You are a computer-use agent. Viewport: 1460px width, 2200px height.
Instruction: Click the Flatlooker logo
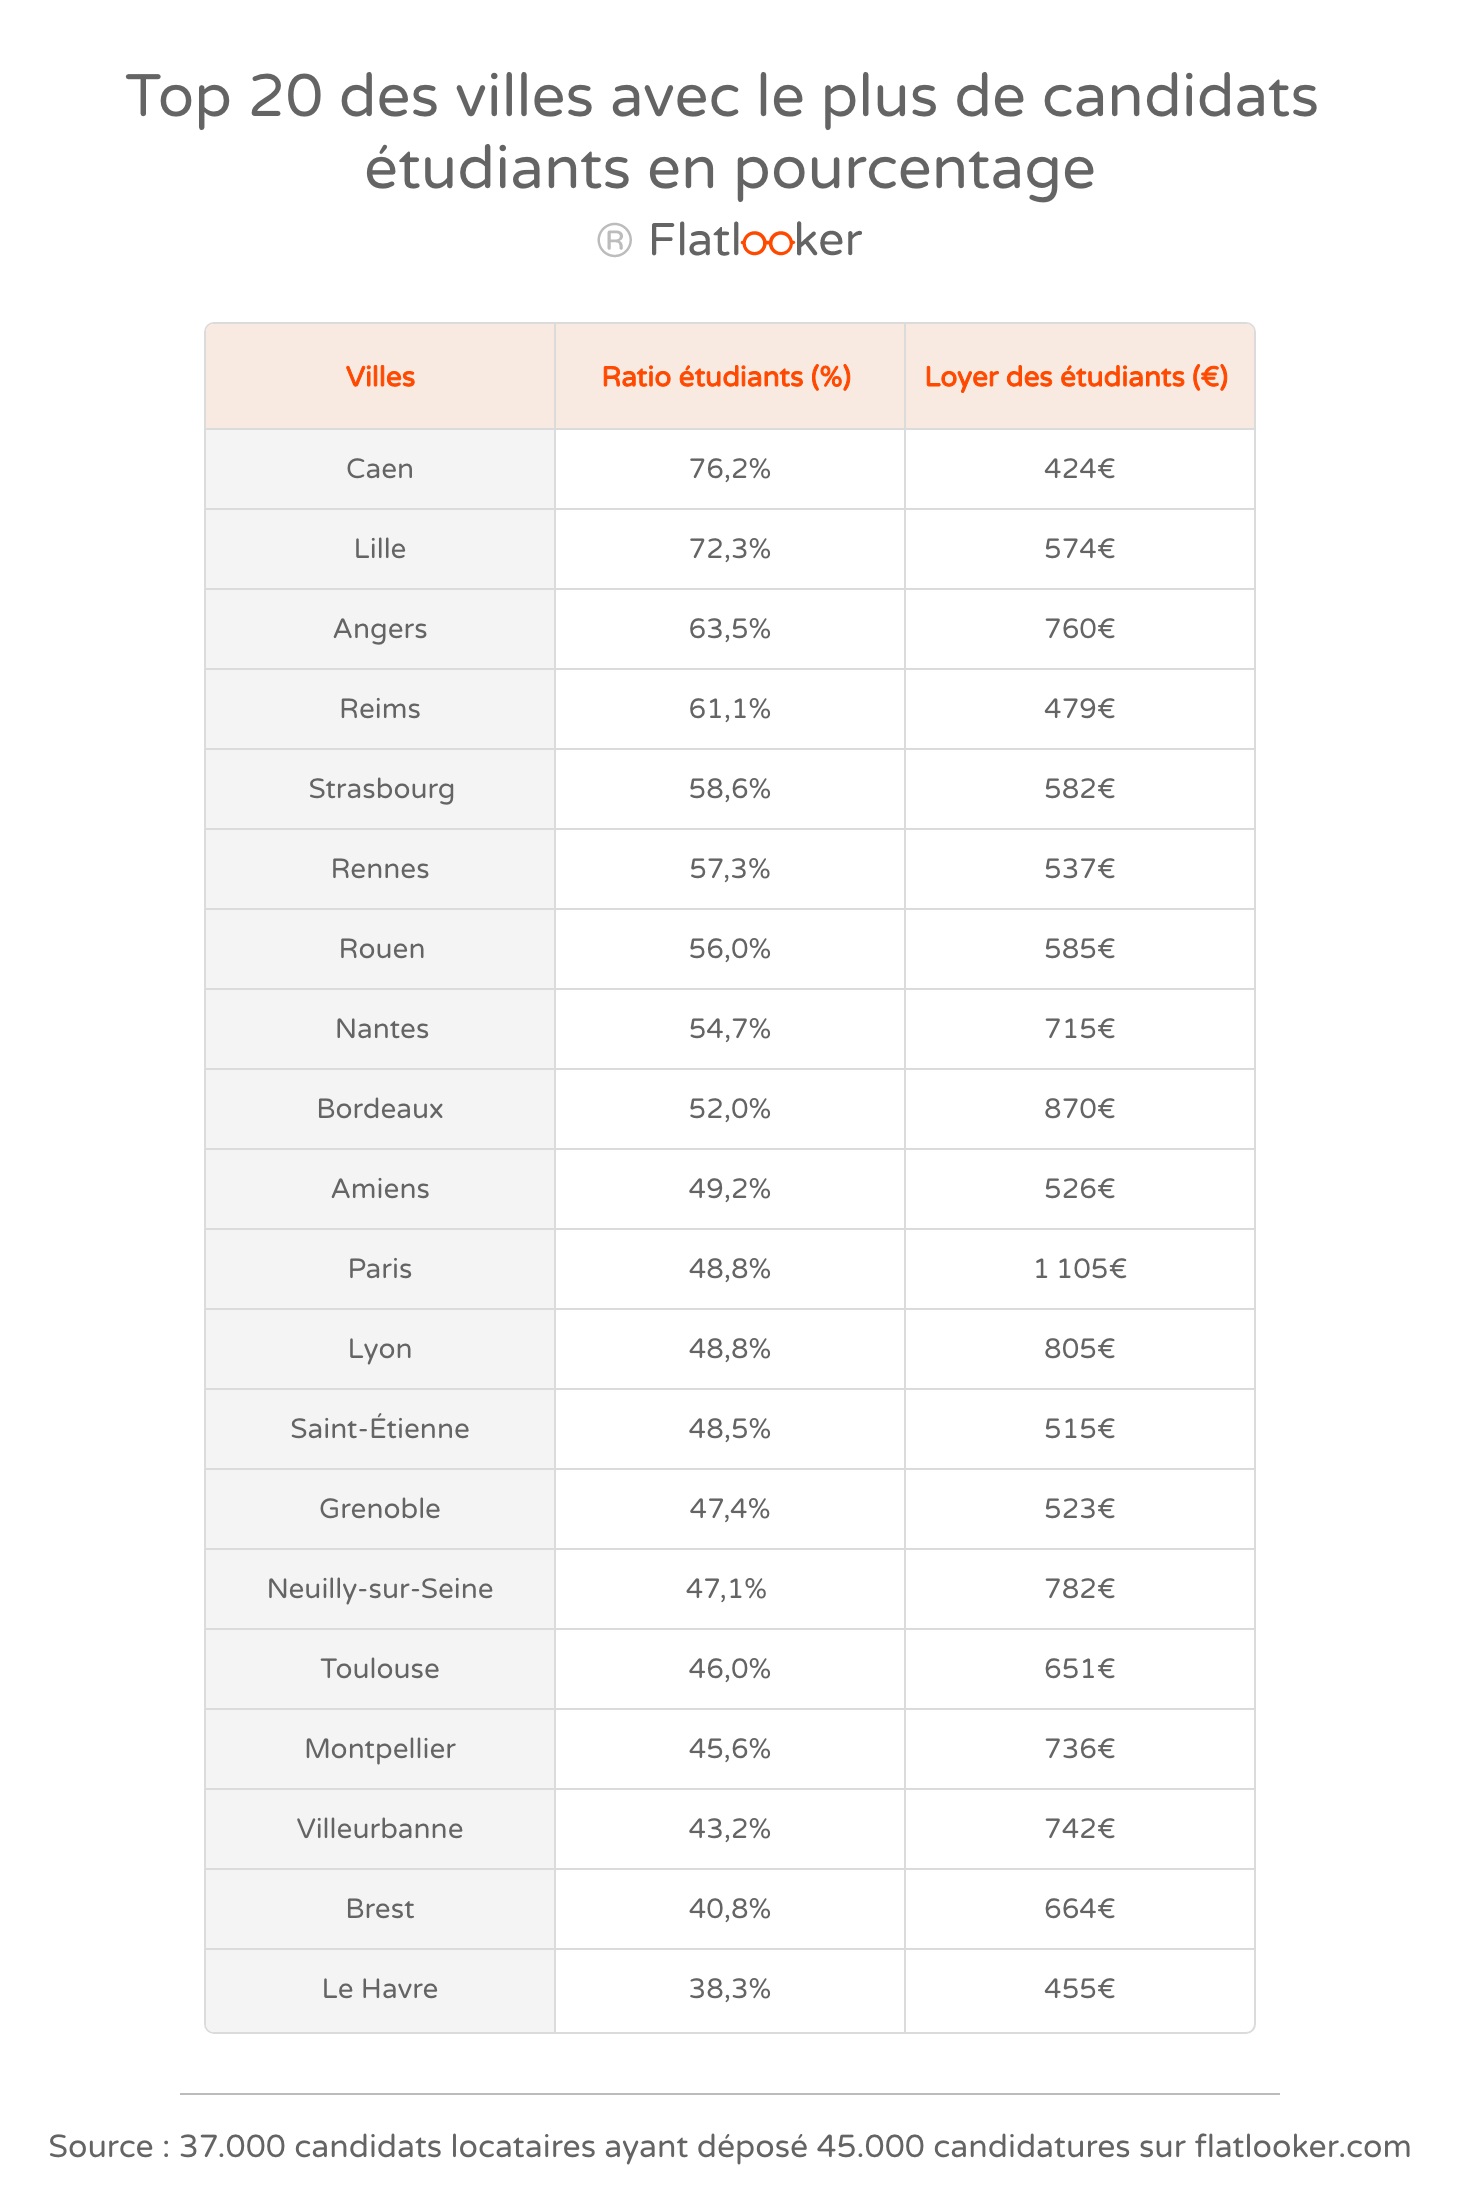(755, 240)
